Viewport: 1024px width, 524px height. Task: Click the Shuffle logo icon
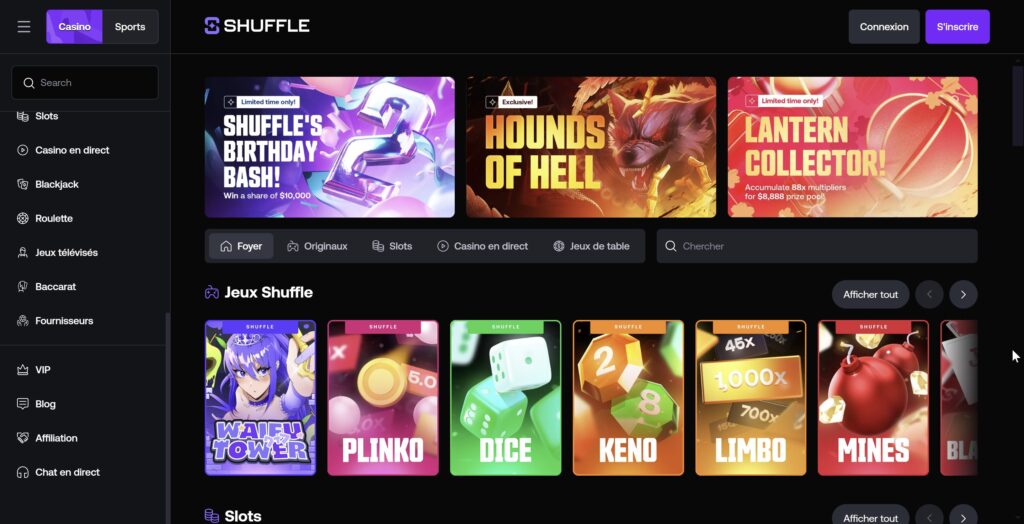[x=212, y=26]
